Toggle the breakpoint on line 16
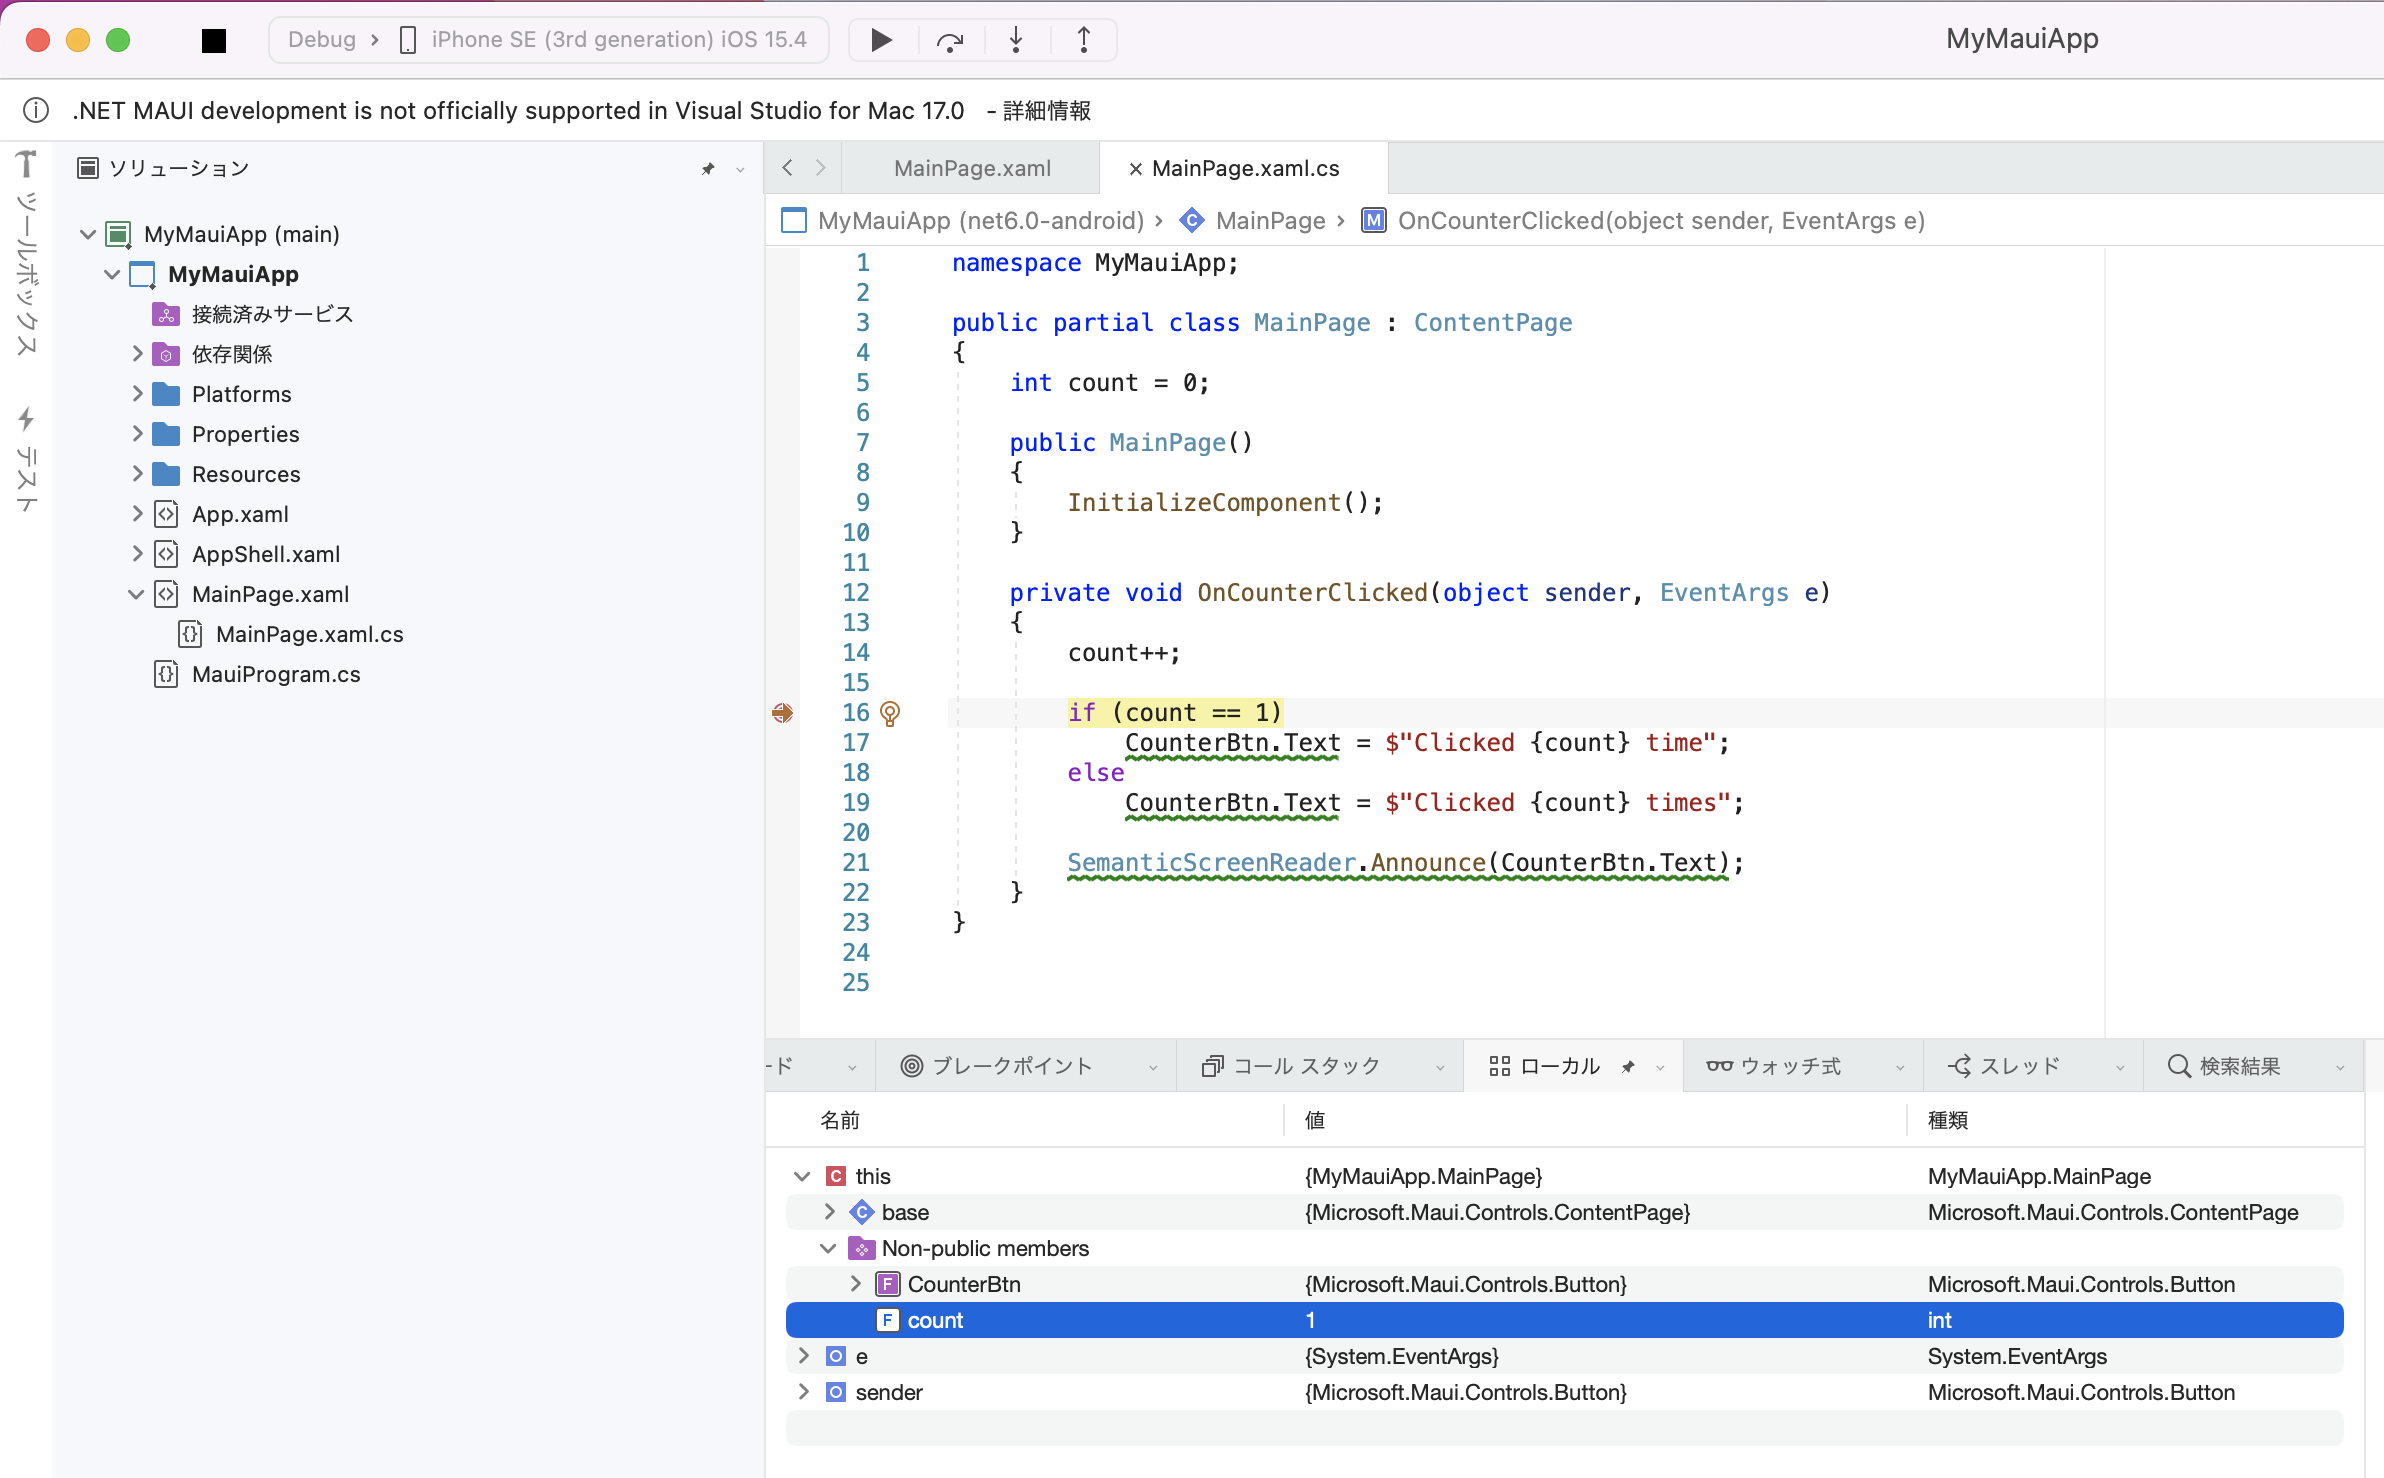2384x1478 pixels. point(783,713)
